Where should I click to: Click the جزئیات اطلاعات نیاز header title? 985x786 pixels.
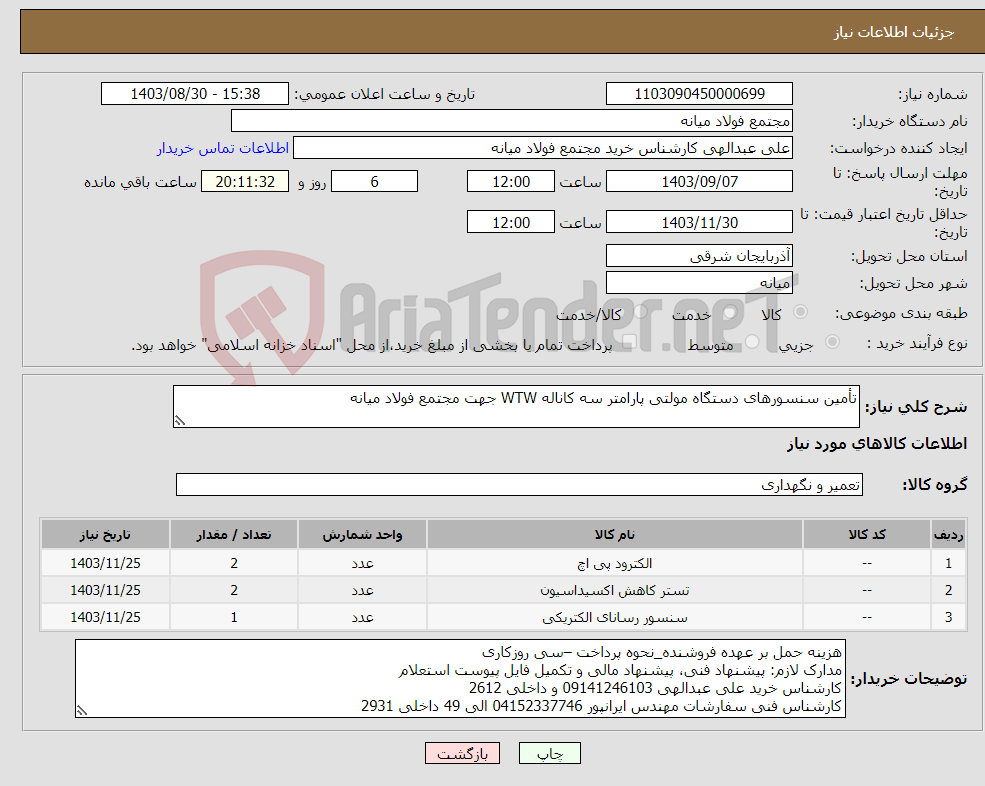coord(893,32)
